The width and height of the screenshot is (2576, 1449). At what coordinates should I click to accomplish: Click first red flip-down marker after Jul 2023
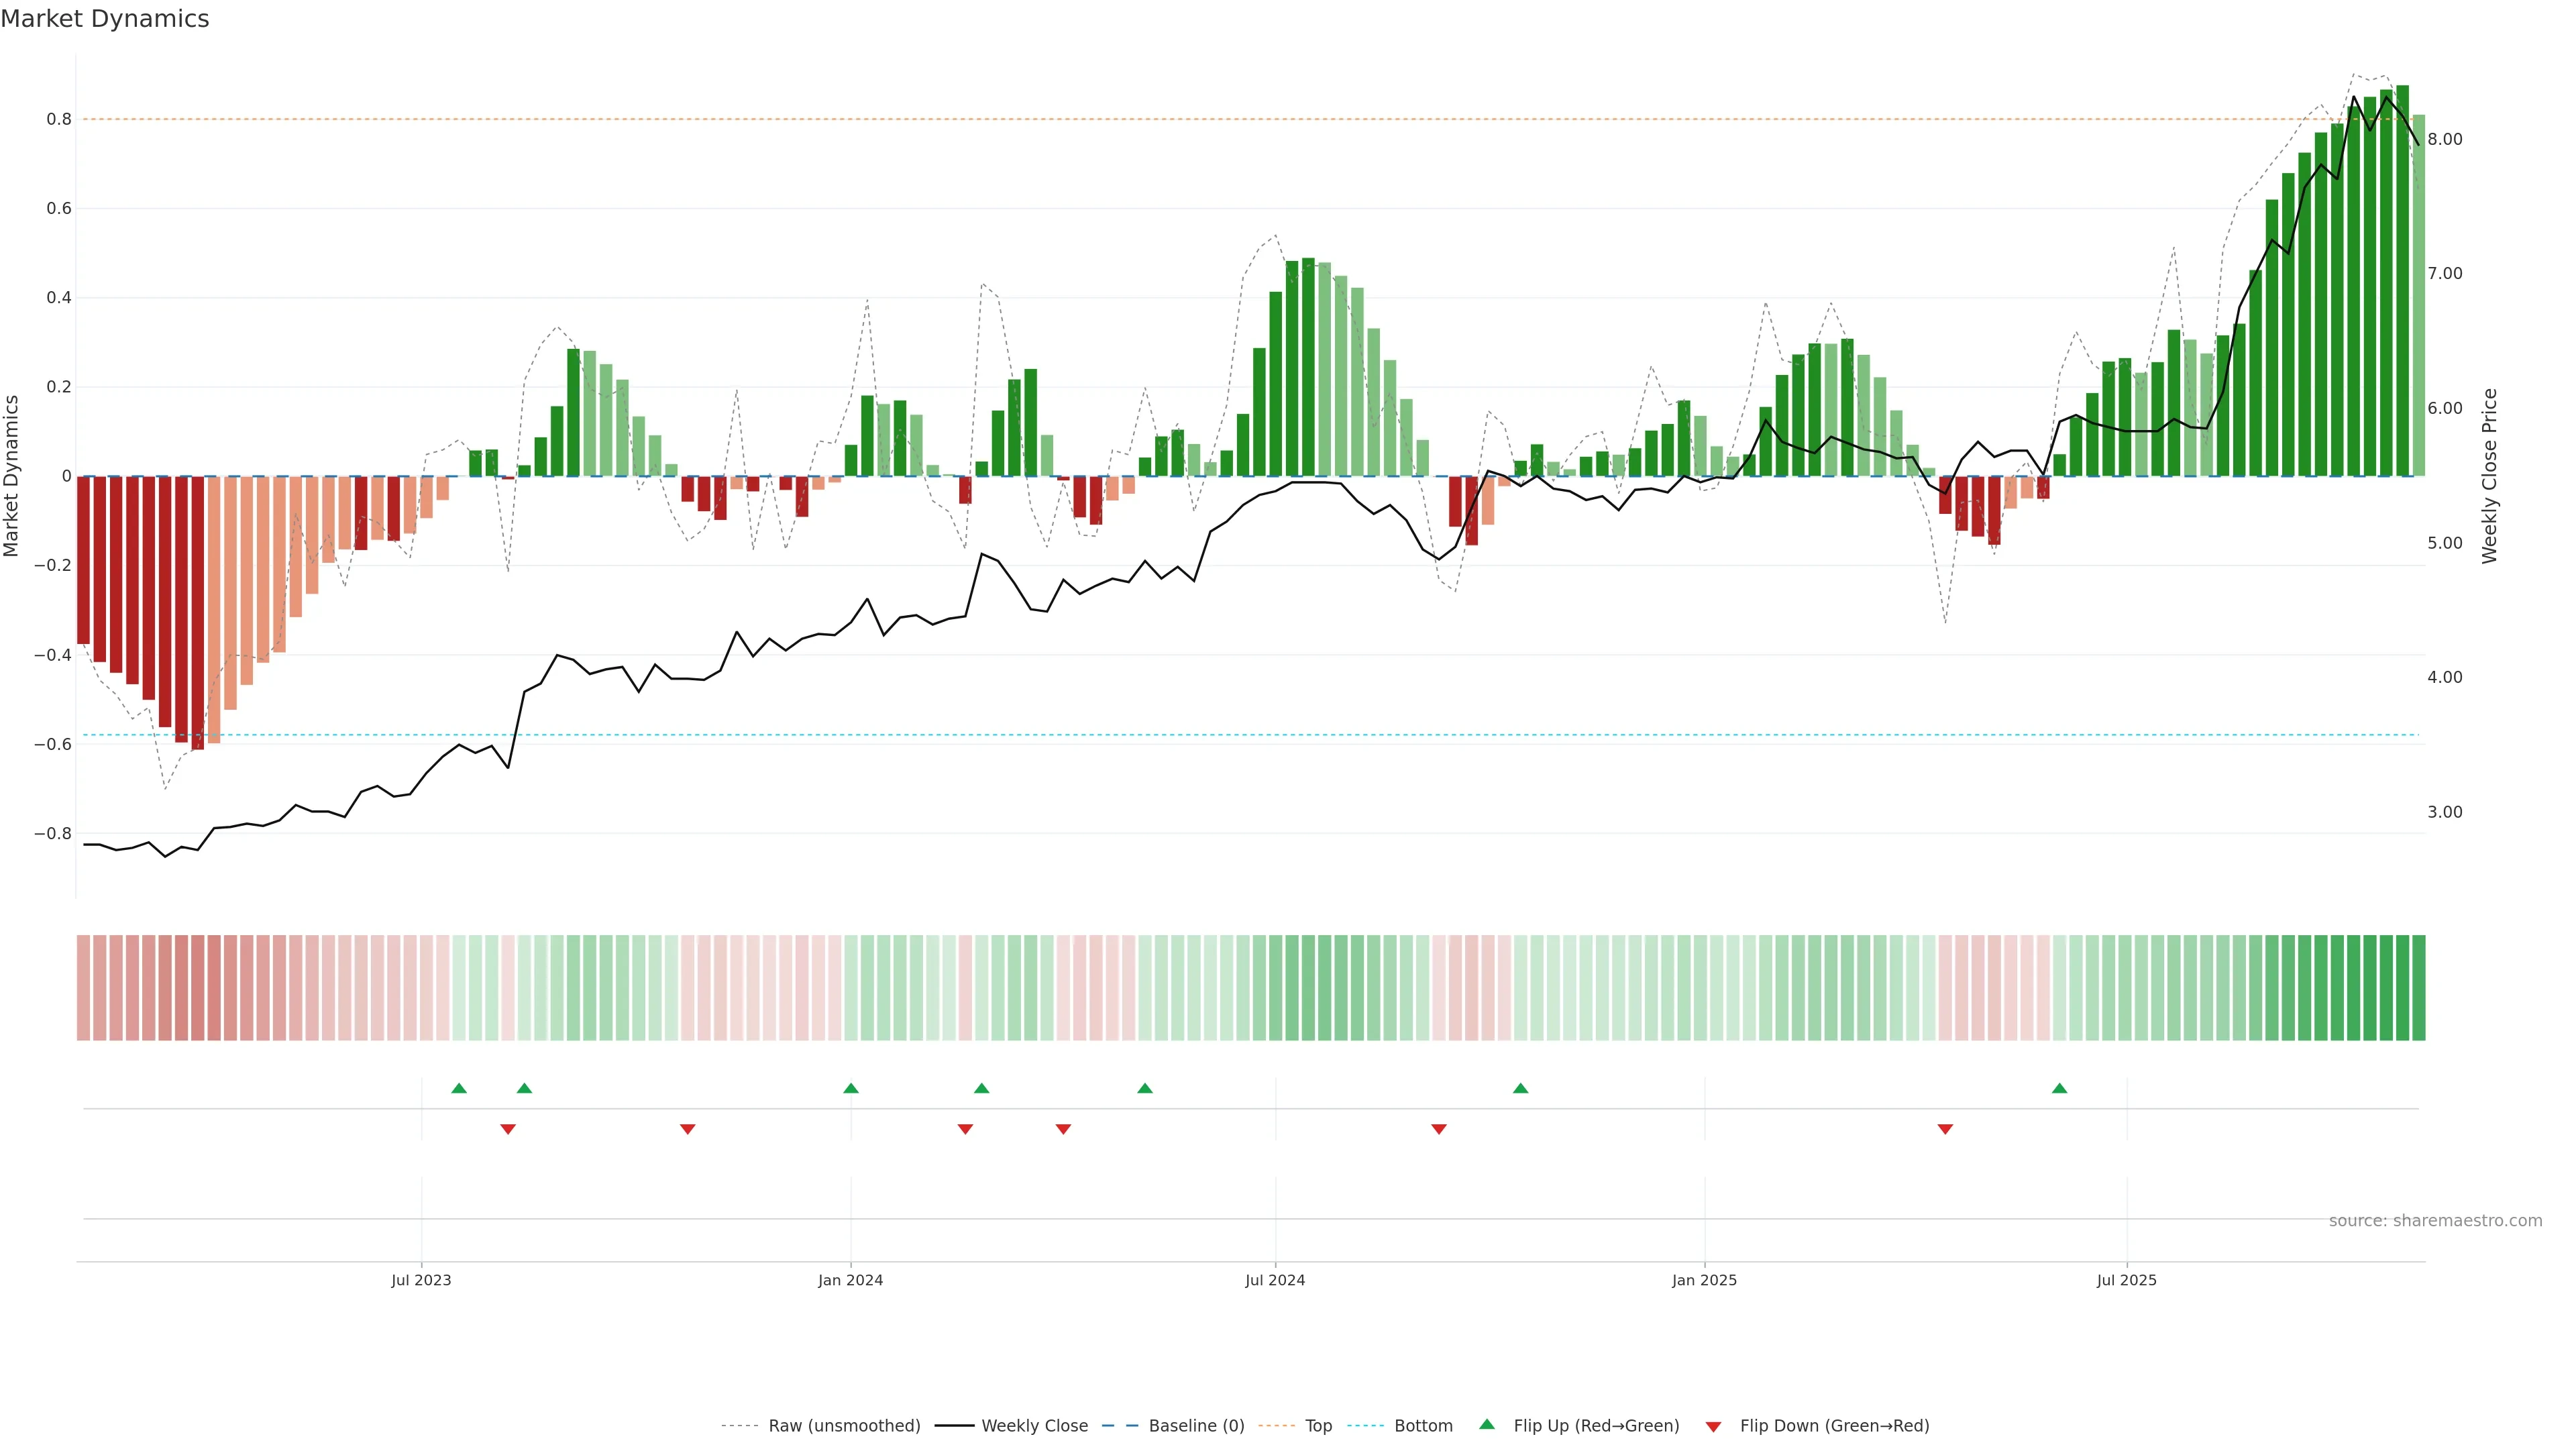click(508, 1129)
